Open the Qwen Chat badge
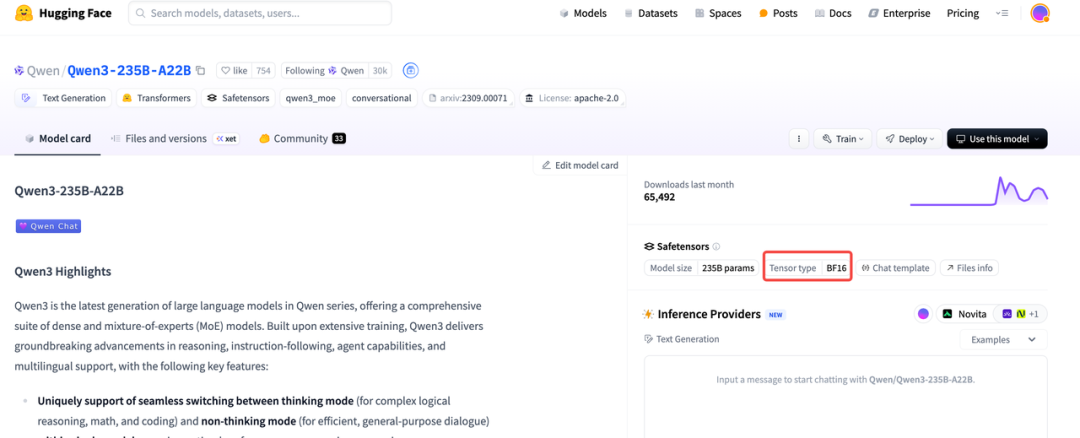 [x=48, y=226]
